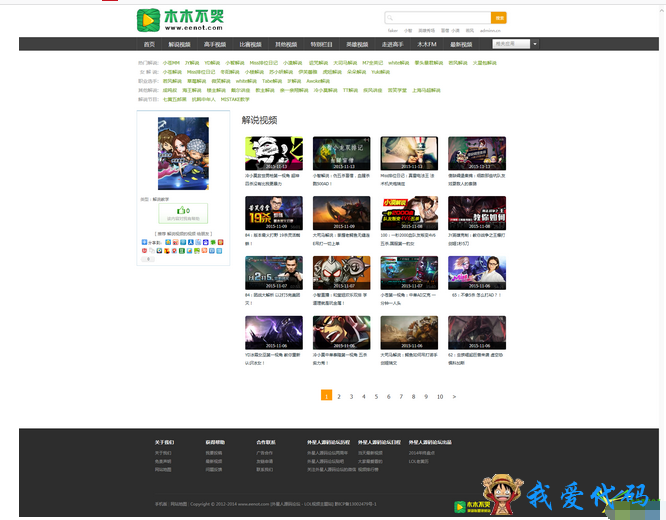This screenshot has width=666, height=520.
Task: Open the MISTAKE教学 tag link
Action: coord(235,99)
